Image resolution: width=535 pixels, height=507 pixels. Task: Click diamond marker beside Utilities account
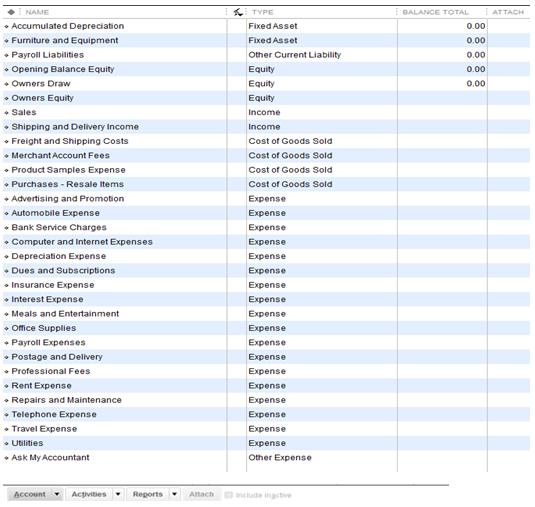pyautogui.click(x=6, y=444)
